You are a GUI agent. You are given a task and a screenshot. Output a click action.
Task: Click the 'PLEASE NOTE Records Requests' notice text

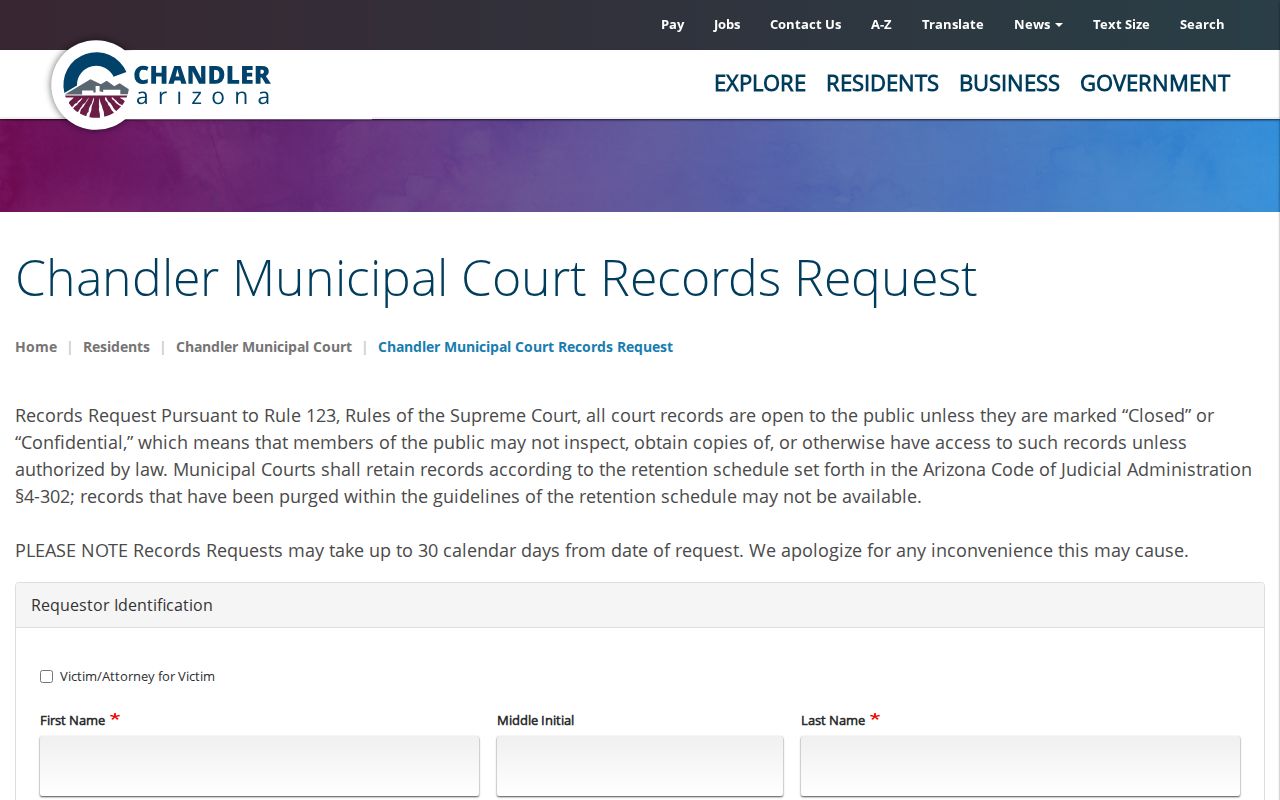[602, 551]
